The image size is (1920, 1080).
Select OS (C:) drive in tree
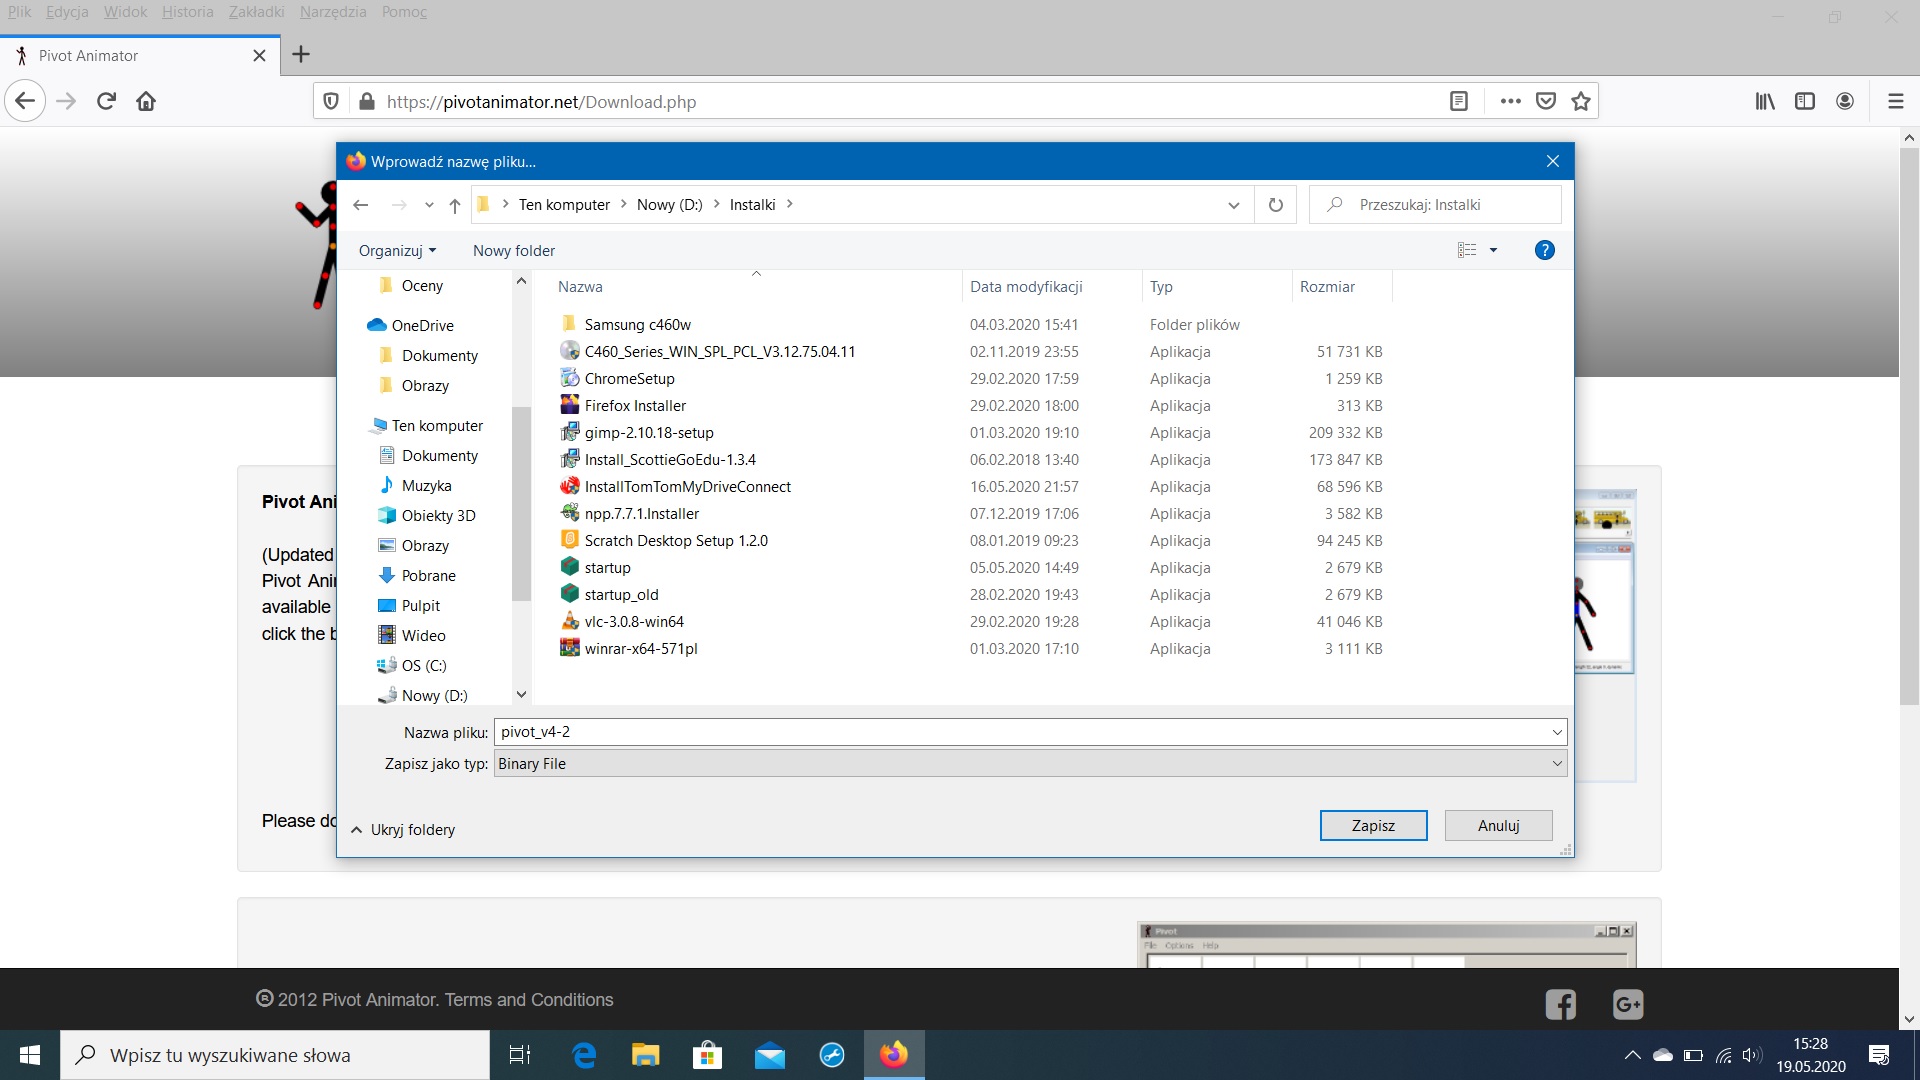[x=412, y=666]
